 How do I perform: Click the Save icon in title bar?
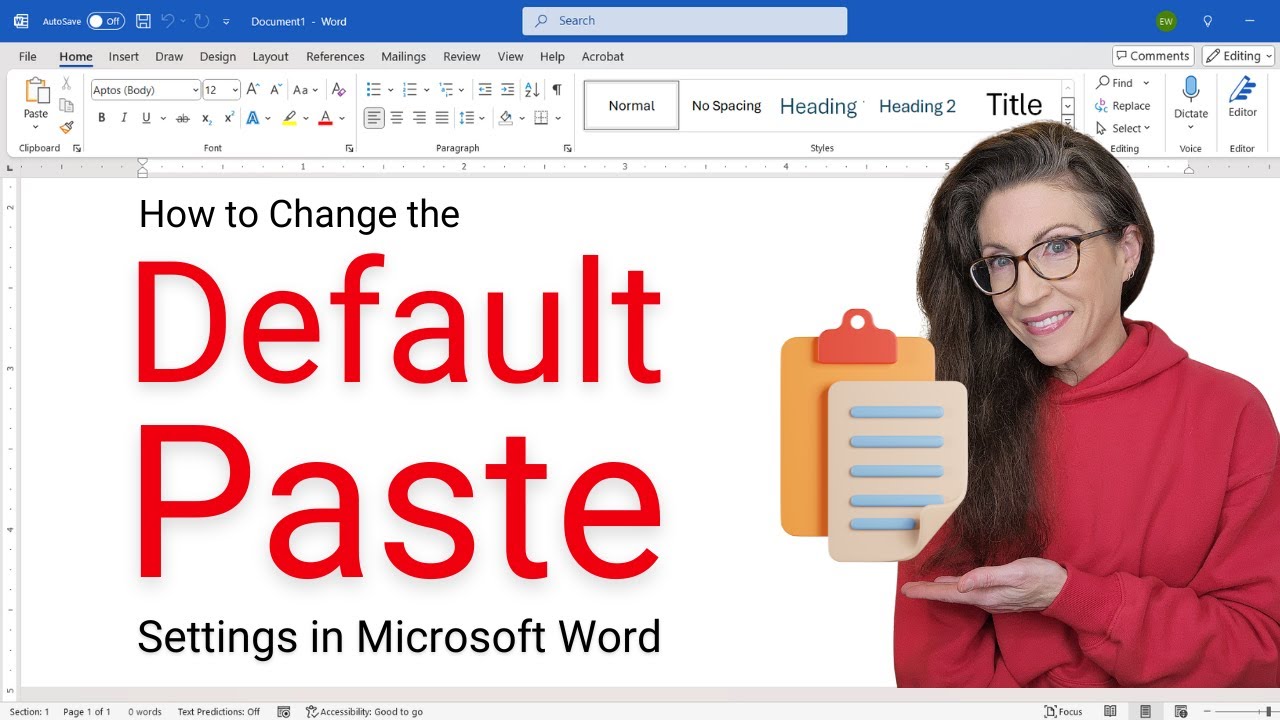pyautogui.click(x=143, y=21)
